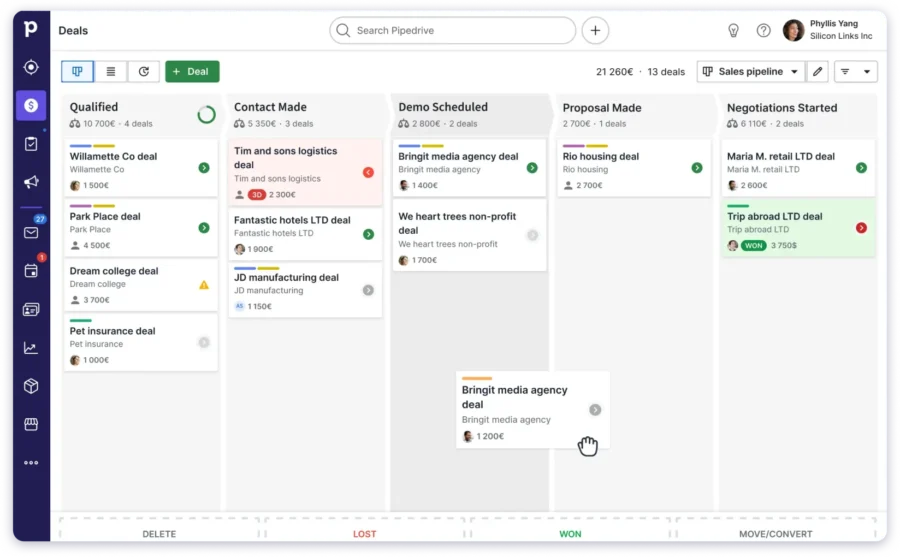
Task: Open the Sales pipeline dropdown
Action: 751,71
